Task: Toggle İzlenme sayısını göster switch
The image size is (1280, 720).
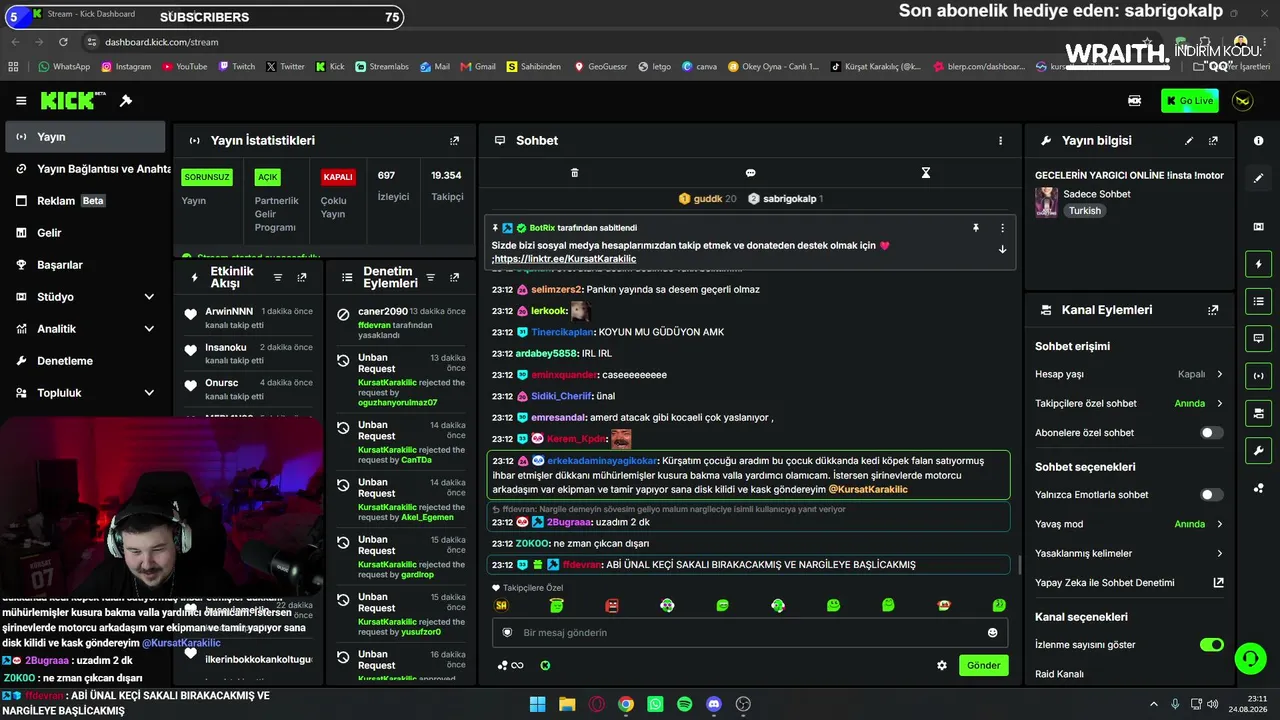Action: point(1211,645)
